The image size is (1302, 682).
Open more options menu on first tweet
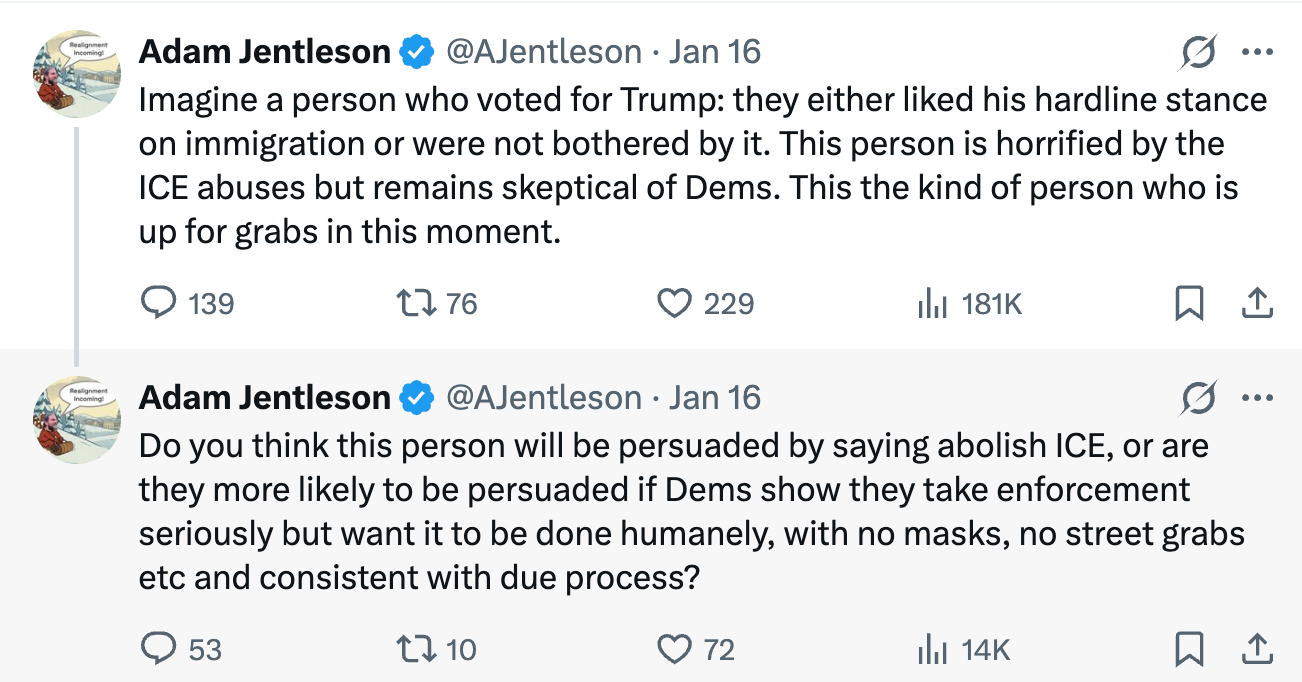pyautogui.click(x=1256, y=51)
